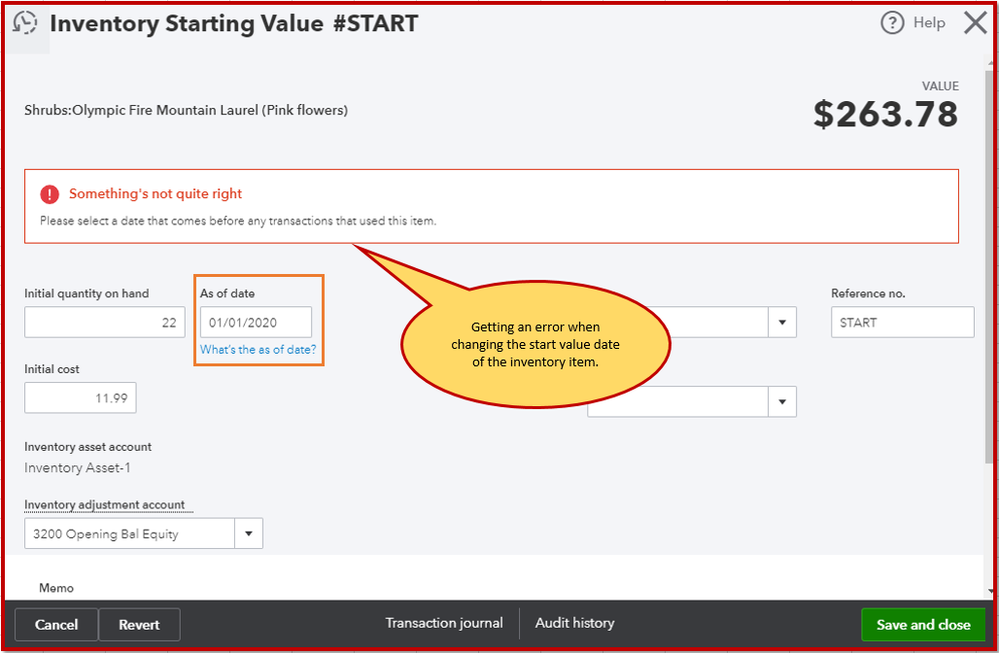
Task: Expand the lower unlabeled account dropdown
Action: tap(781, 401)
